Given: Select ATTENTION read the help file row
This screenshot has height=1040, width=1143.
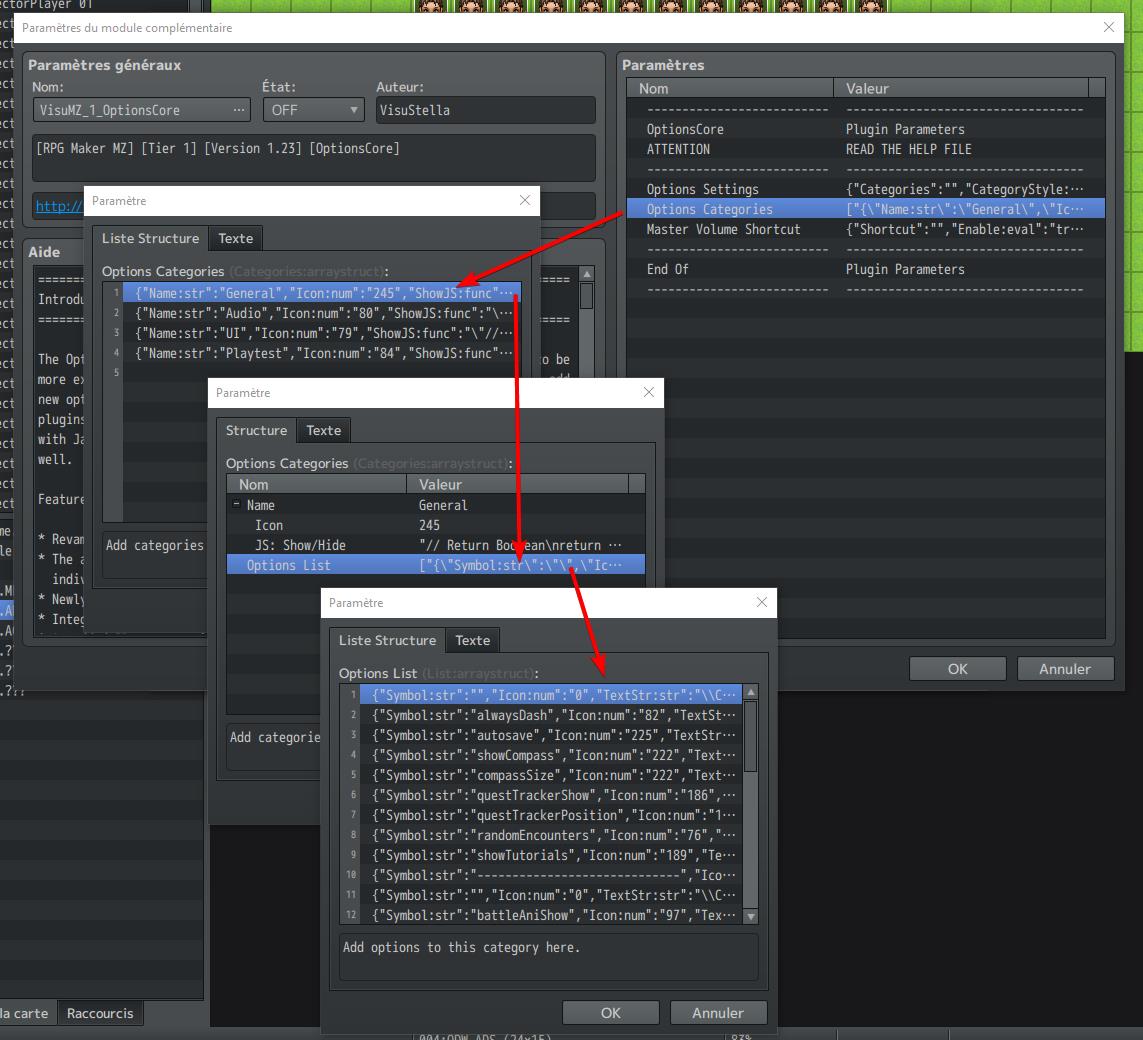Looking at the screenshot, I should pyautogui.click(x=865, y=149).
